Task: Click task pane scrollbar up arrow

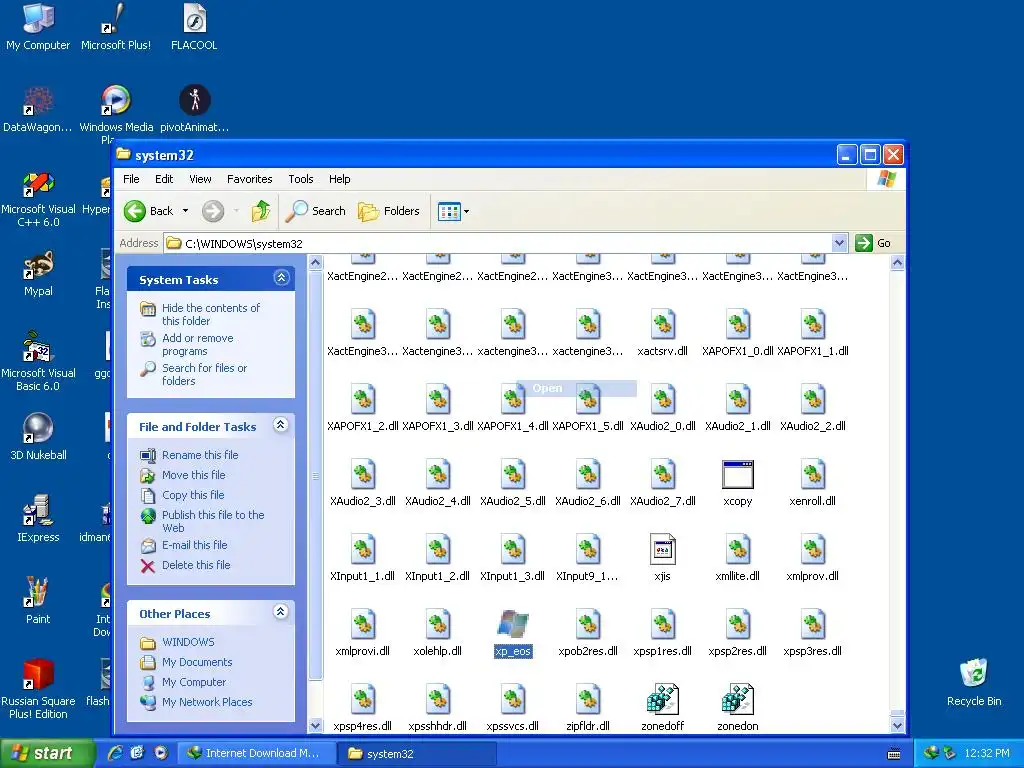Action: [x=315, y=263]
